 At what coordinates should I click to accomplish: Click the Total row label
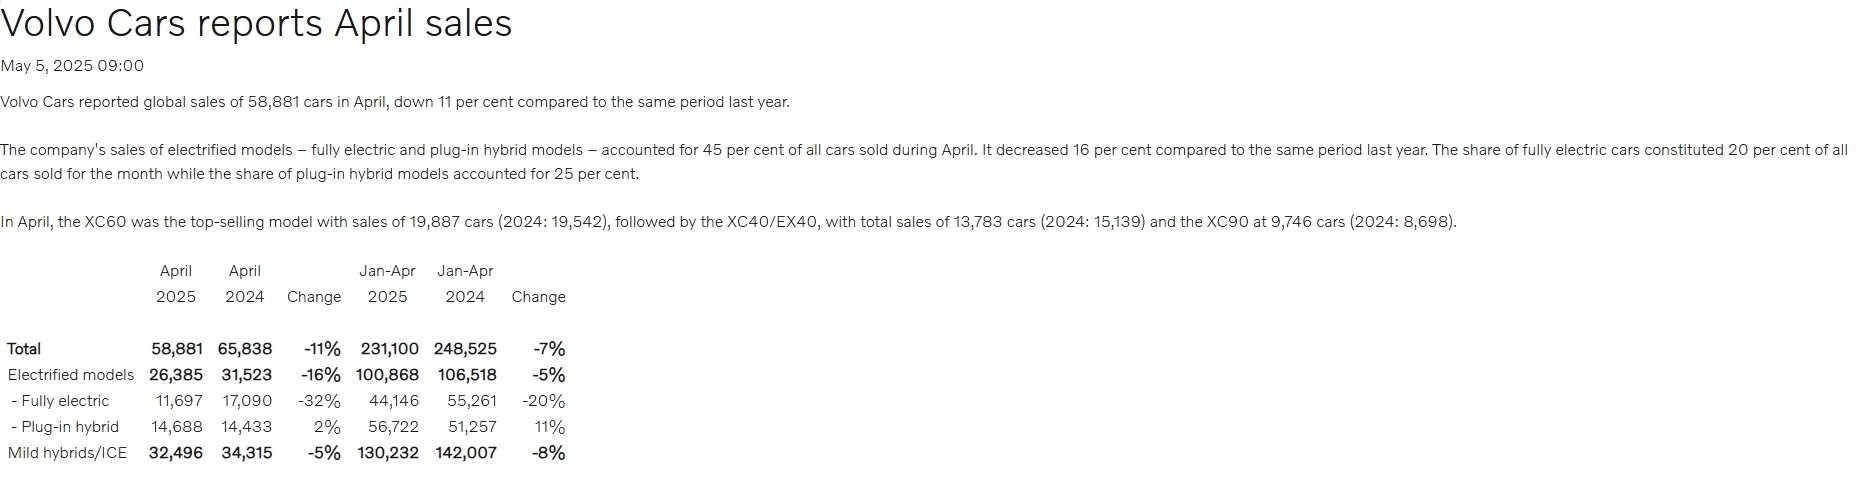(x=24, y=349)
